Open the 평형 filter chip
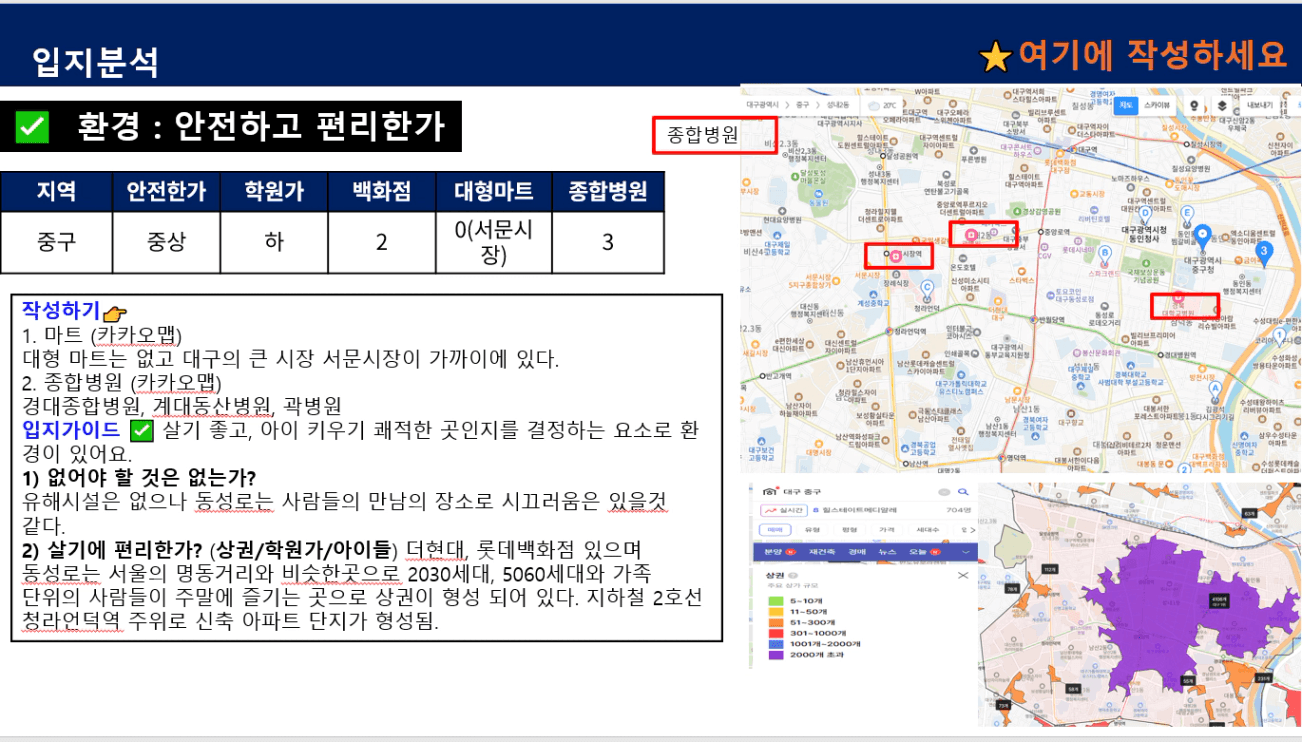The image size is (1302, 742). click(850, 530)
